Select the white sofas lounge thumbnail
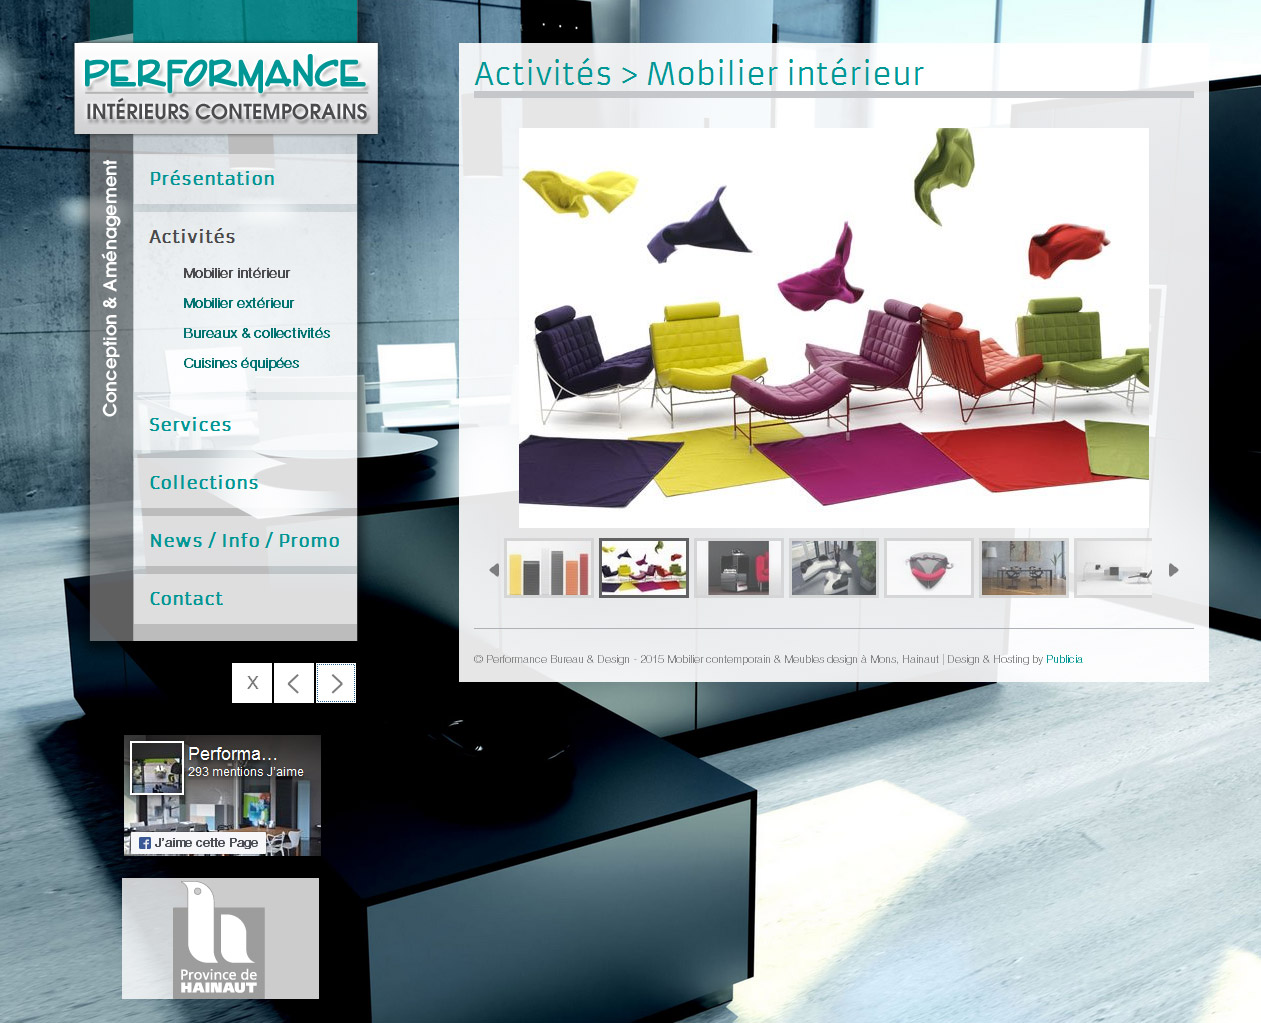Viewport: 1261px width, 1023px height. click(x=834, y=568)
